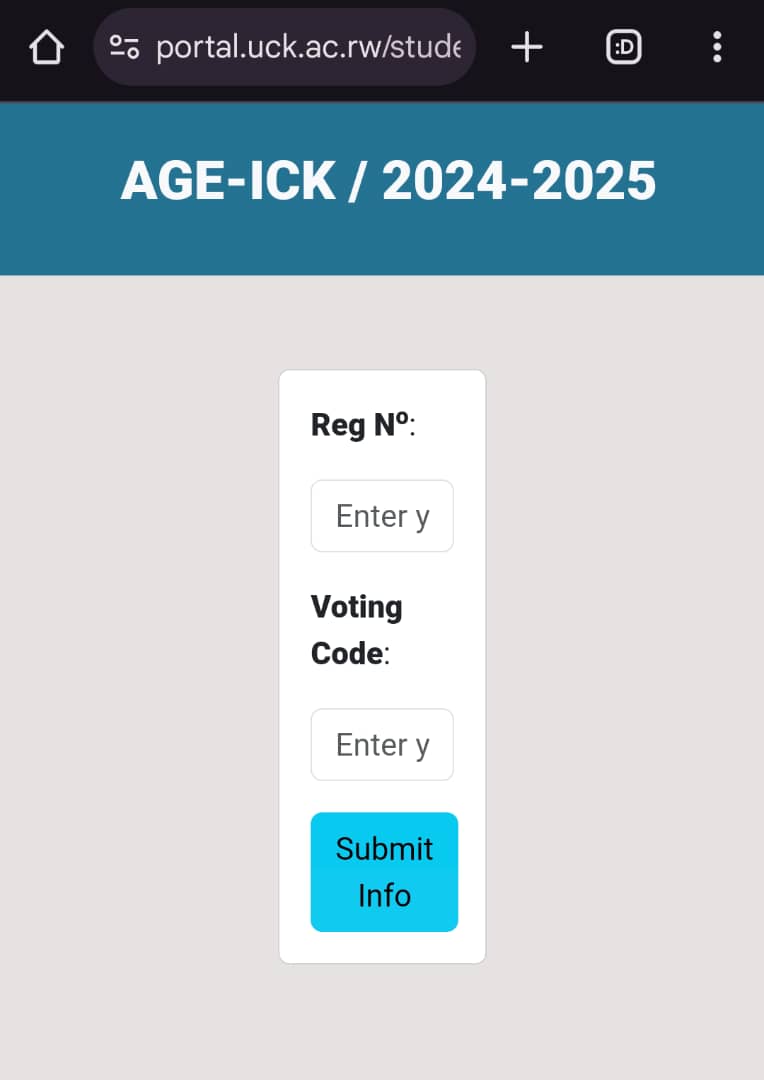
Task: Click the AGE-ICK text in the header
Action: coord(228,182)
